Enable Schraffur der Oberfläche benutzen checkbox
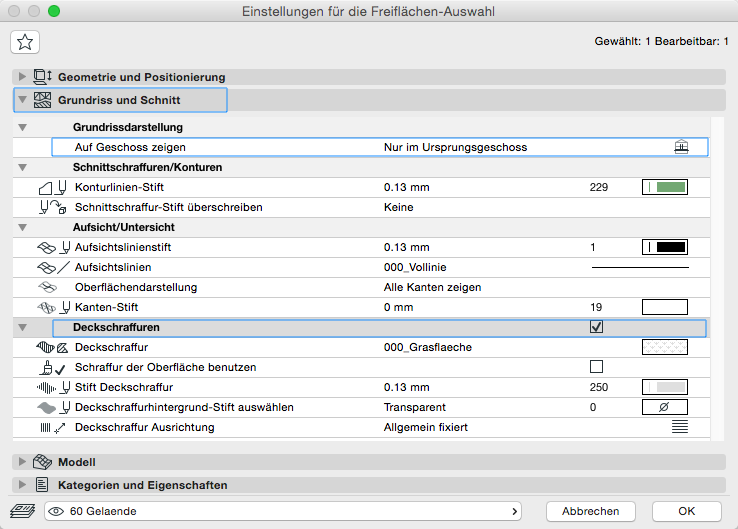This screenshot has width=738, height=529. coord(597,367)
